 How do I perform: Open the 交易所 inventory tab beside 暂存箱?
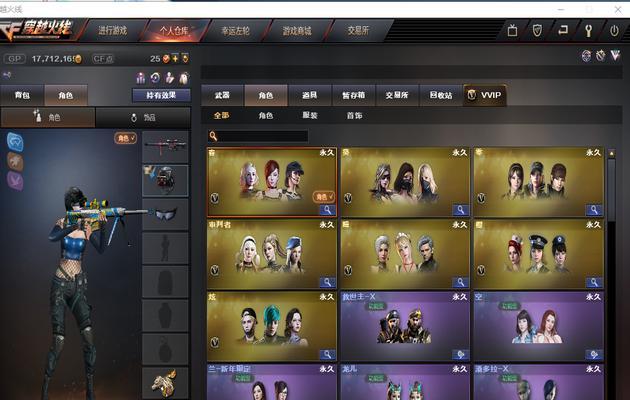(397, 95)
